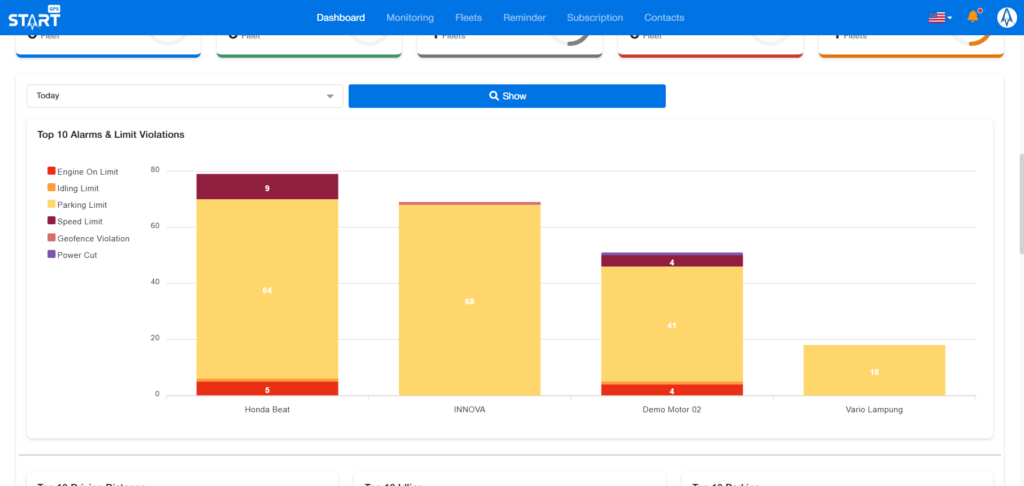This screenshot has width=1024, height=486.
Task: Navigate to Subscription page
Action: (x=594, y=17)
